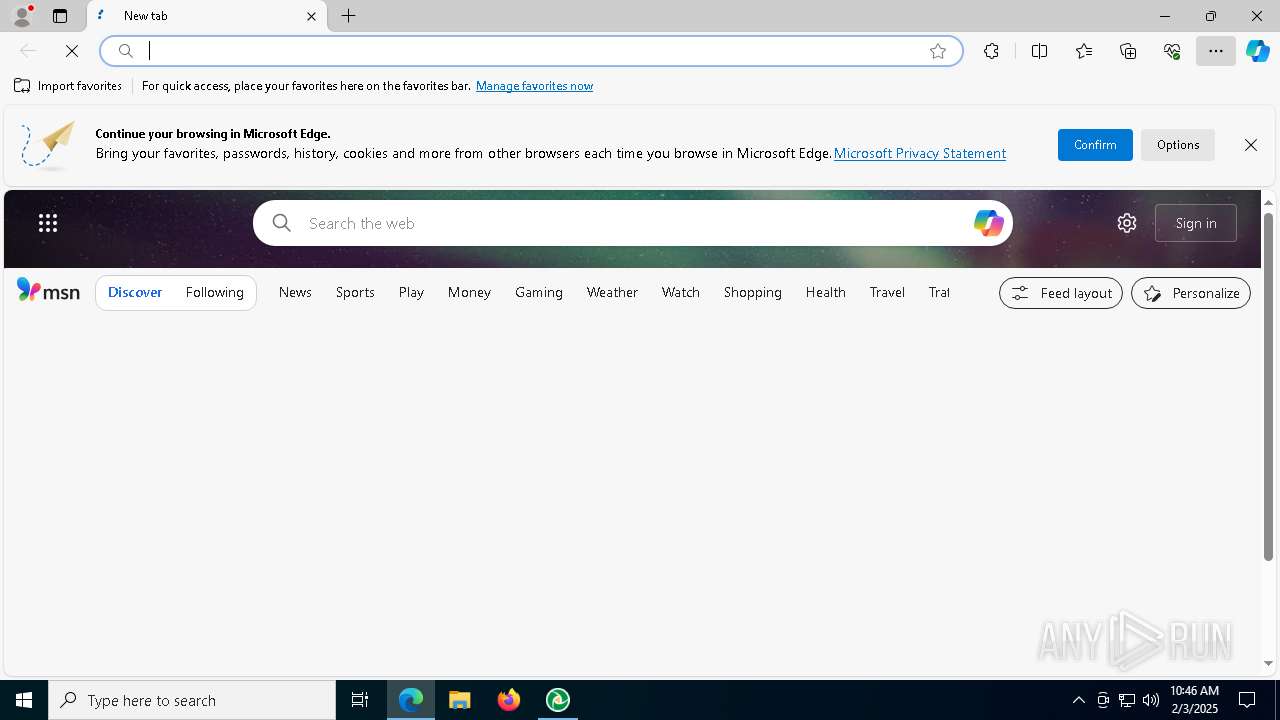Open the tab actions menu icon
This screenshot has width=1280, height=720.
coord(60,16)
